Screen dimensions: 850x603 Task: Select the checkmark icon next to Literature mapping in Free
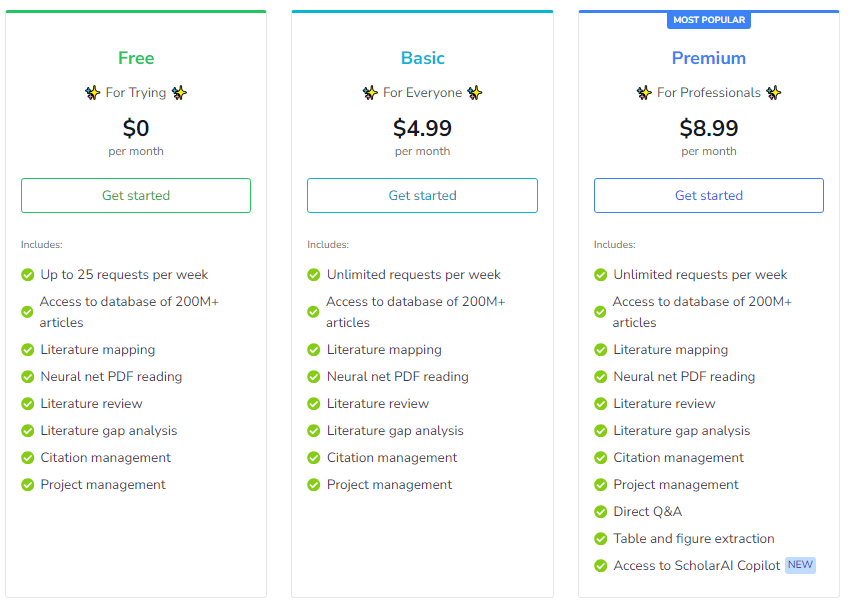[27, 350]
